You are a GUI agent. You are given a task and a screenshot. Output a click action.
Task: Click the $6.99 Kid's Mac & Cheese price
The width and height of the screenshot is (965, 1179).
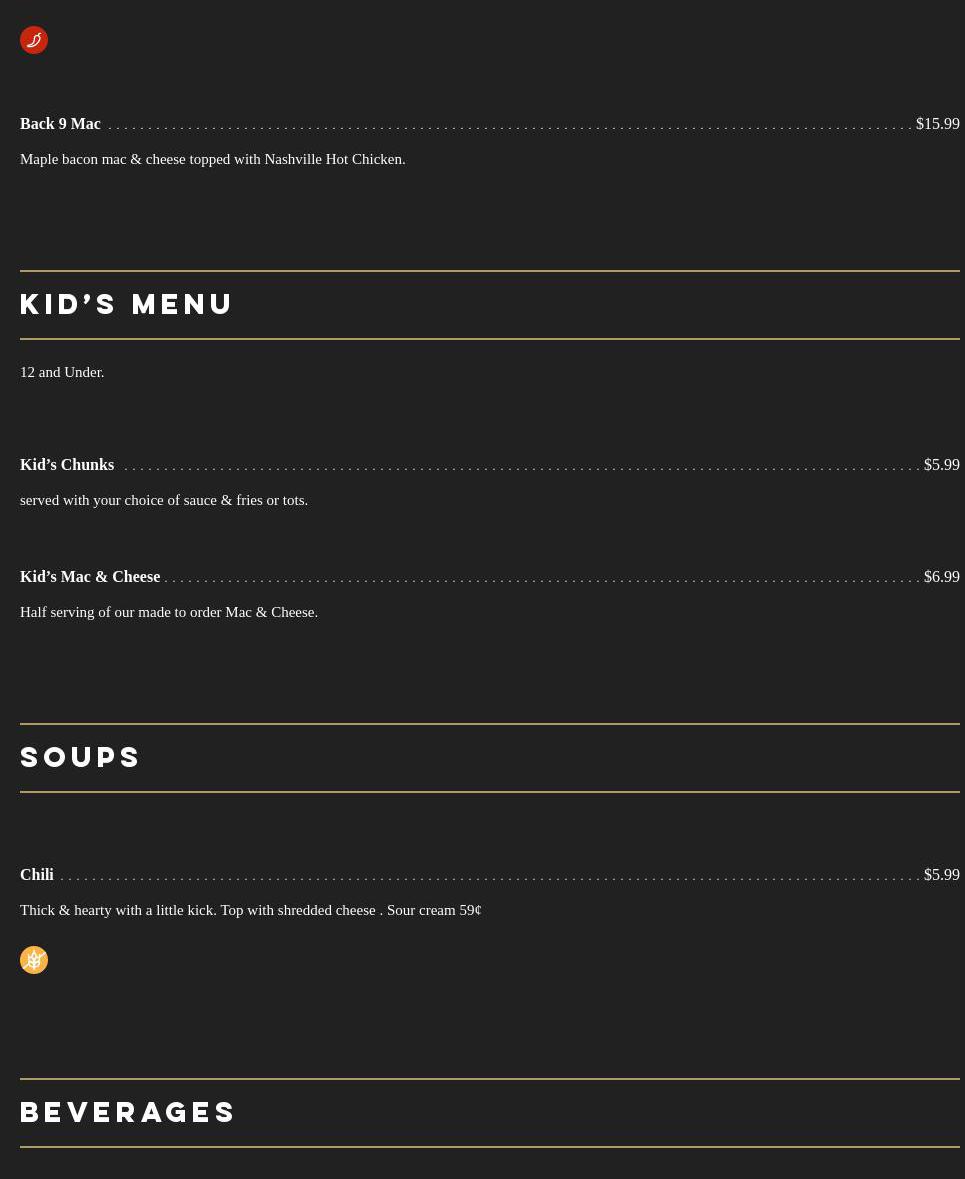click(x=942, y=577)
